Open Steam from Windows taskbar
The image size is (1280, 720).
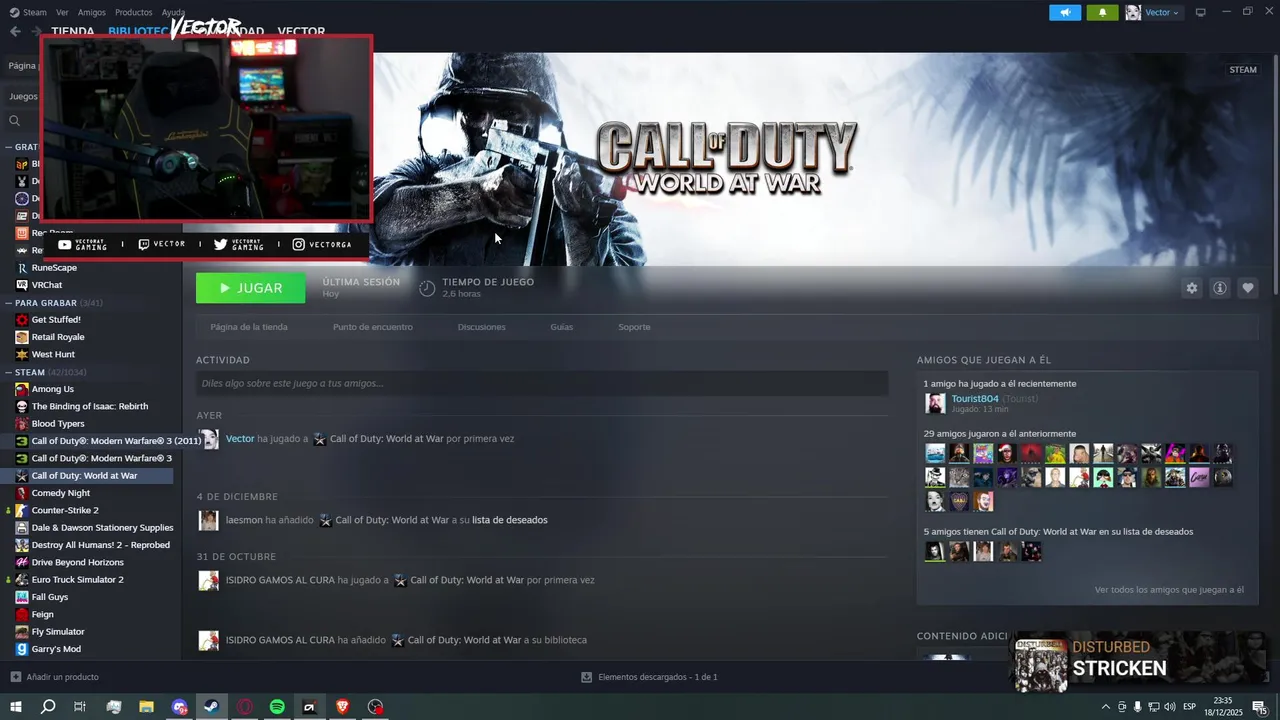coord(212,707)
